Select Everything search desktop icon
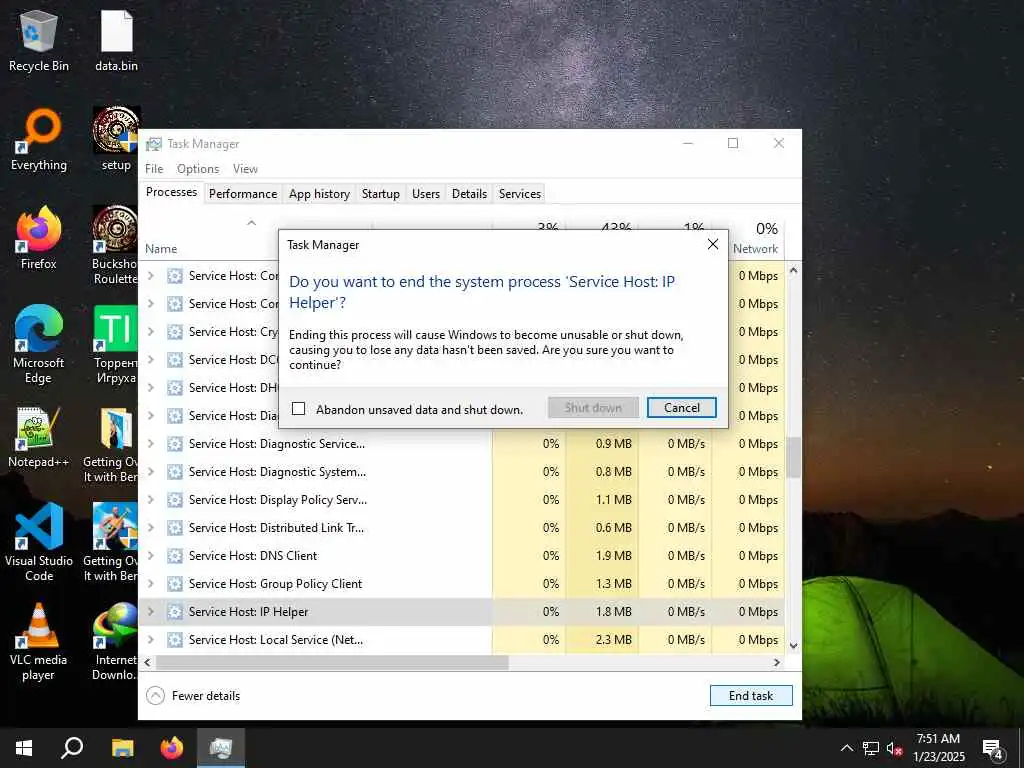The width and height of the screenshot is (1024, 768). [39, 140]
